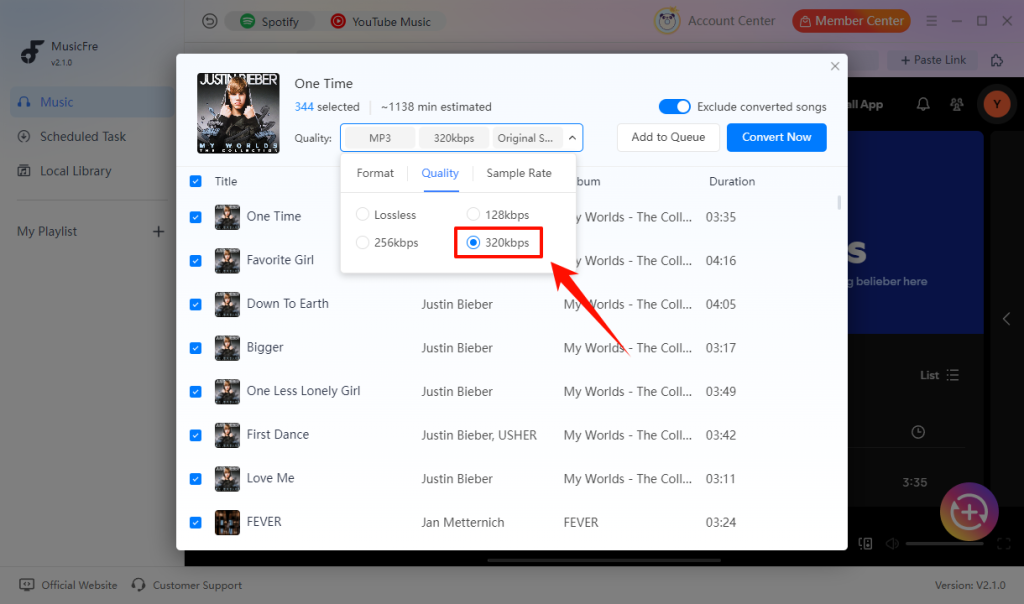This screenshot has height=604, width=1024.
Task: Toggle the select-all Title checkbox
Action: pyautogui.click(x=195, y=182)
